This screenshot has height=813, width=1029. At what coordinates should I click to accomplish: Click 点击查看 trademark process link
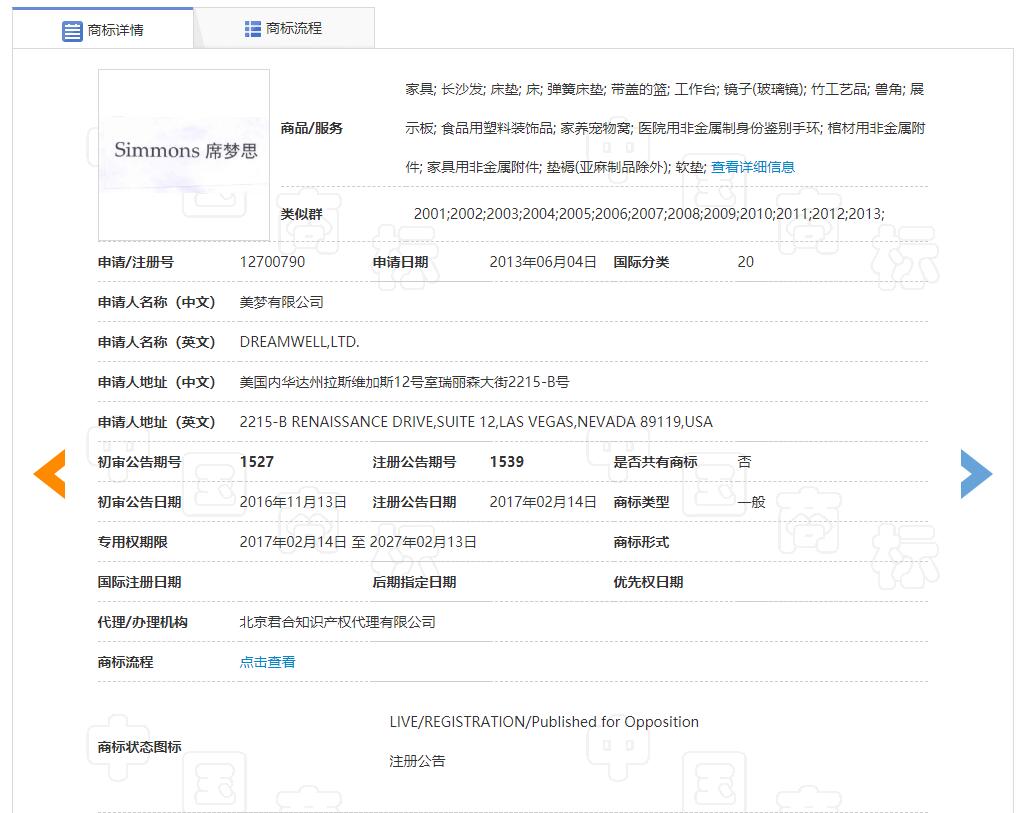tap(267, 662)
